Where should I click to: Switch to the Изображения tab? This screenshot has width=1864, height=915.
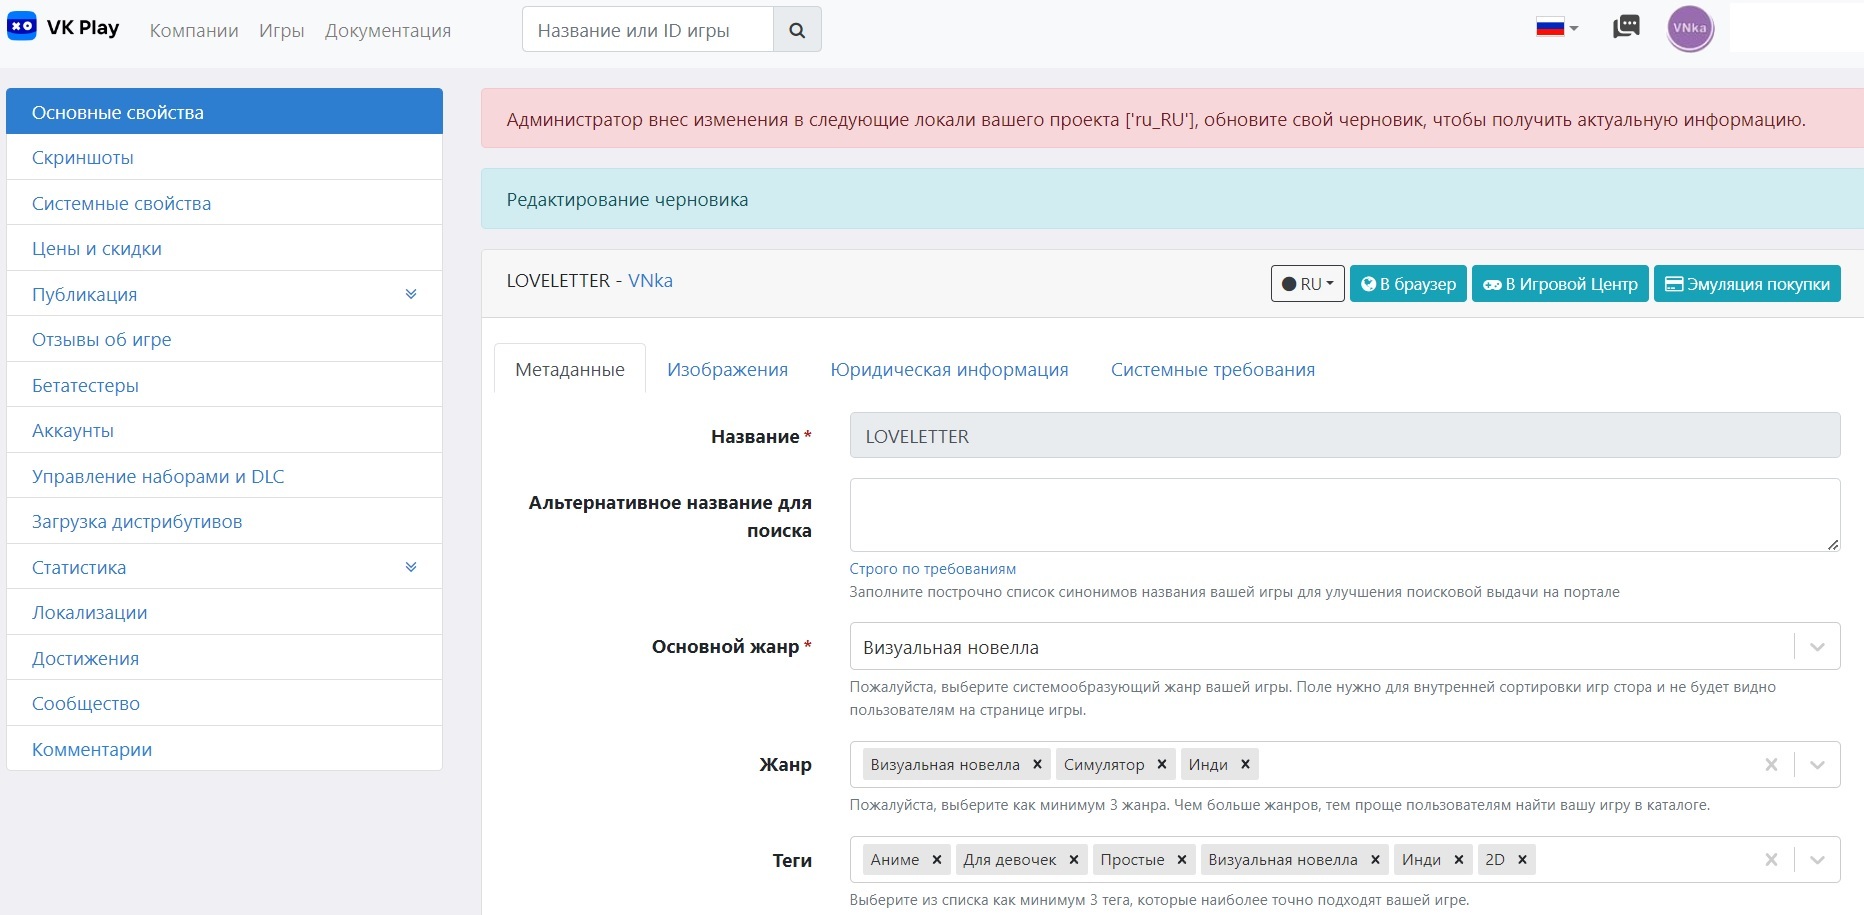(727, 370)
